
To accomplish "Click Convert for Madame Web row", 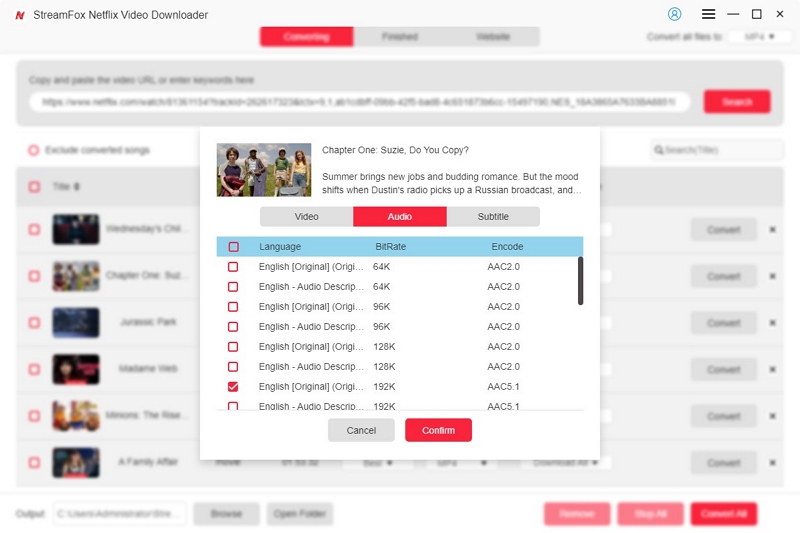I will pyautogui.click(x=723, y=369).
